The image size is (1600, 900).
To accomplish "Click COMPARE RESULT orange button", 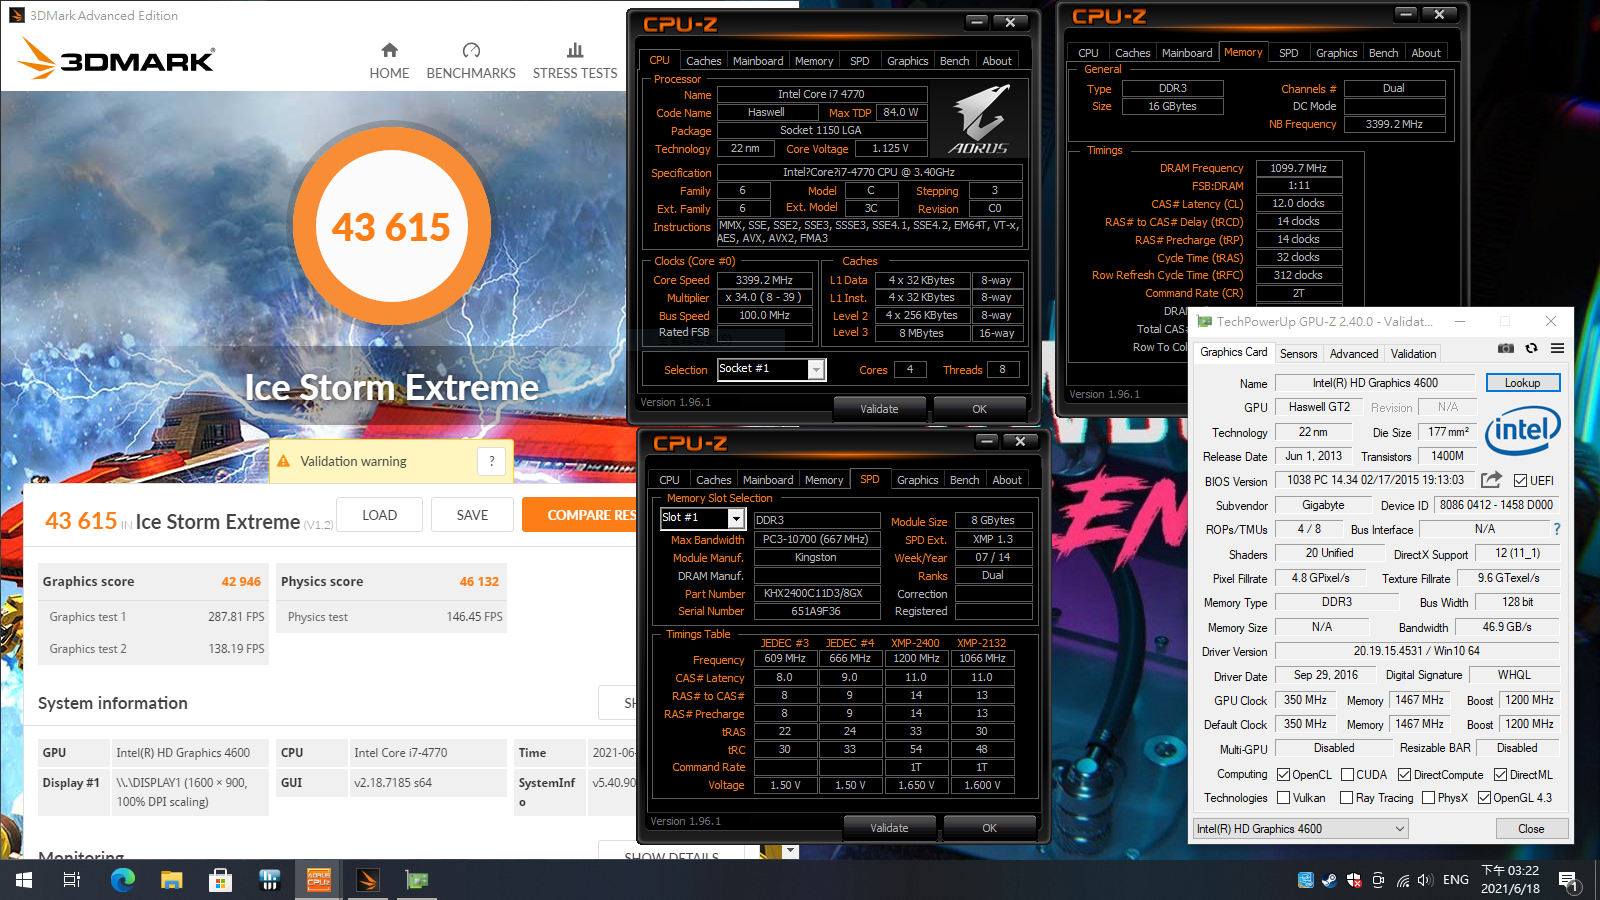I will point(579,515).
